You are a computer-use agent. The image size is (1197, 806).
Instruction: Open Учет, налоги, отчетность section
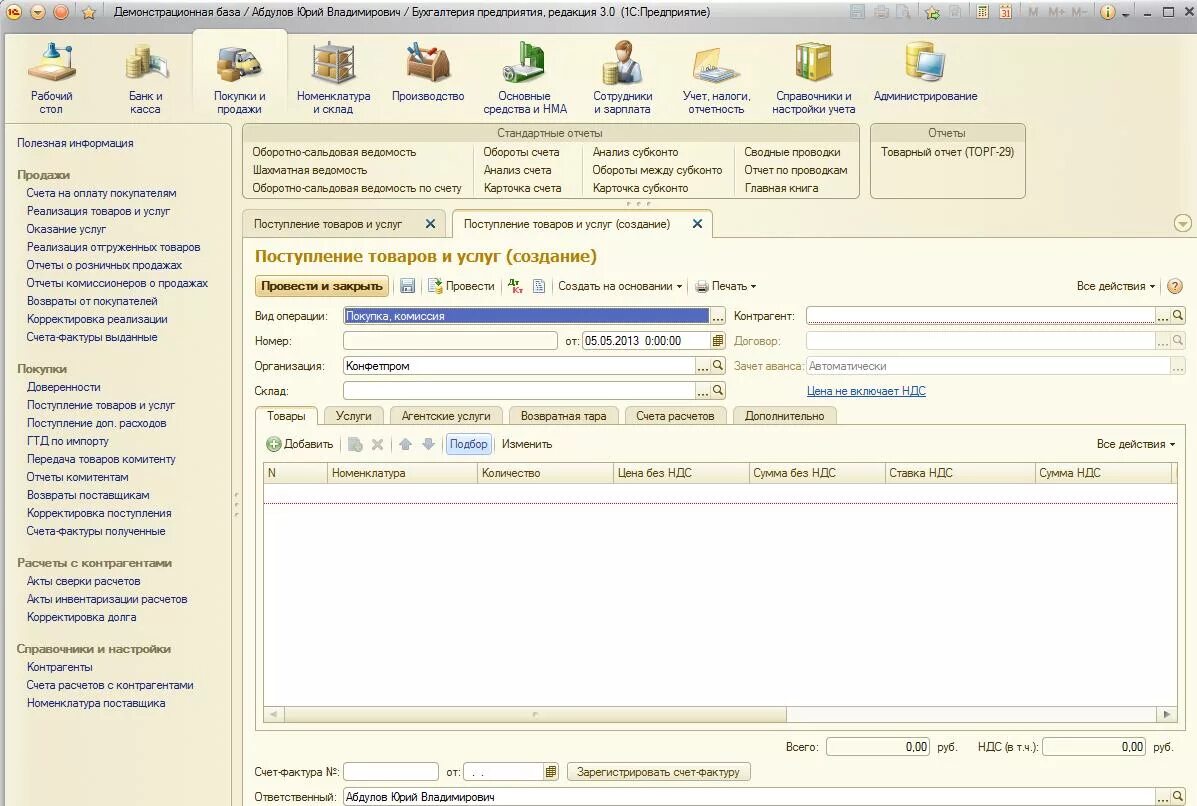(x=716, y=79)
